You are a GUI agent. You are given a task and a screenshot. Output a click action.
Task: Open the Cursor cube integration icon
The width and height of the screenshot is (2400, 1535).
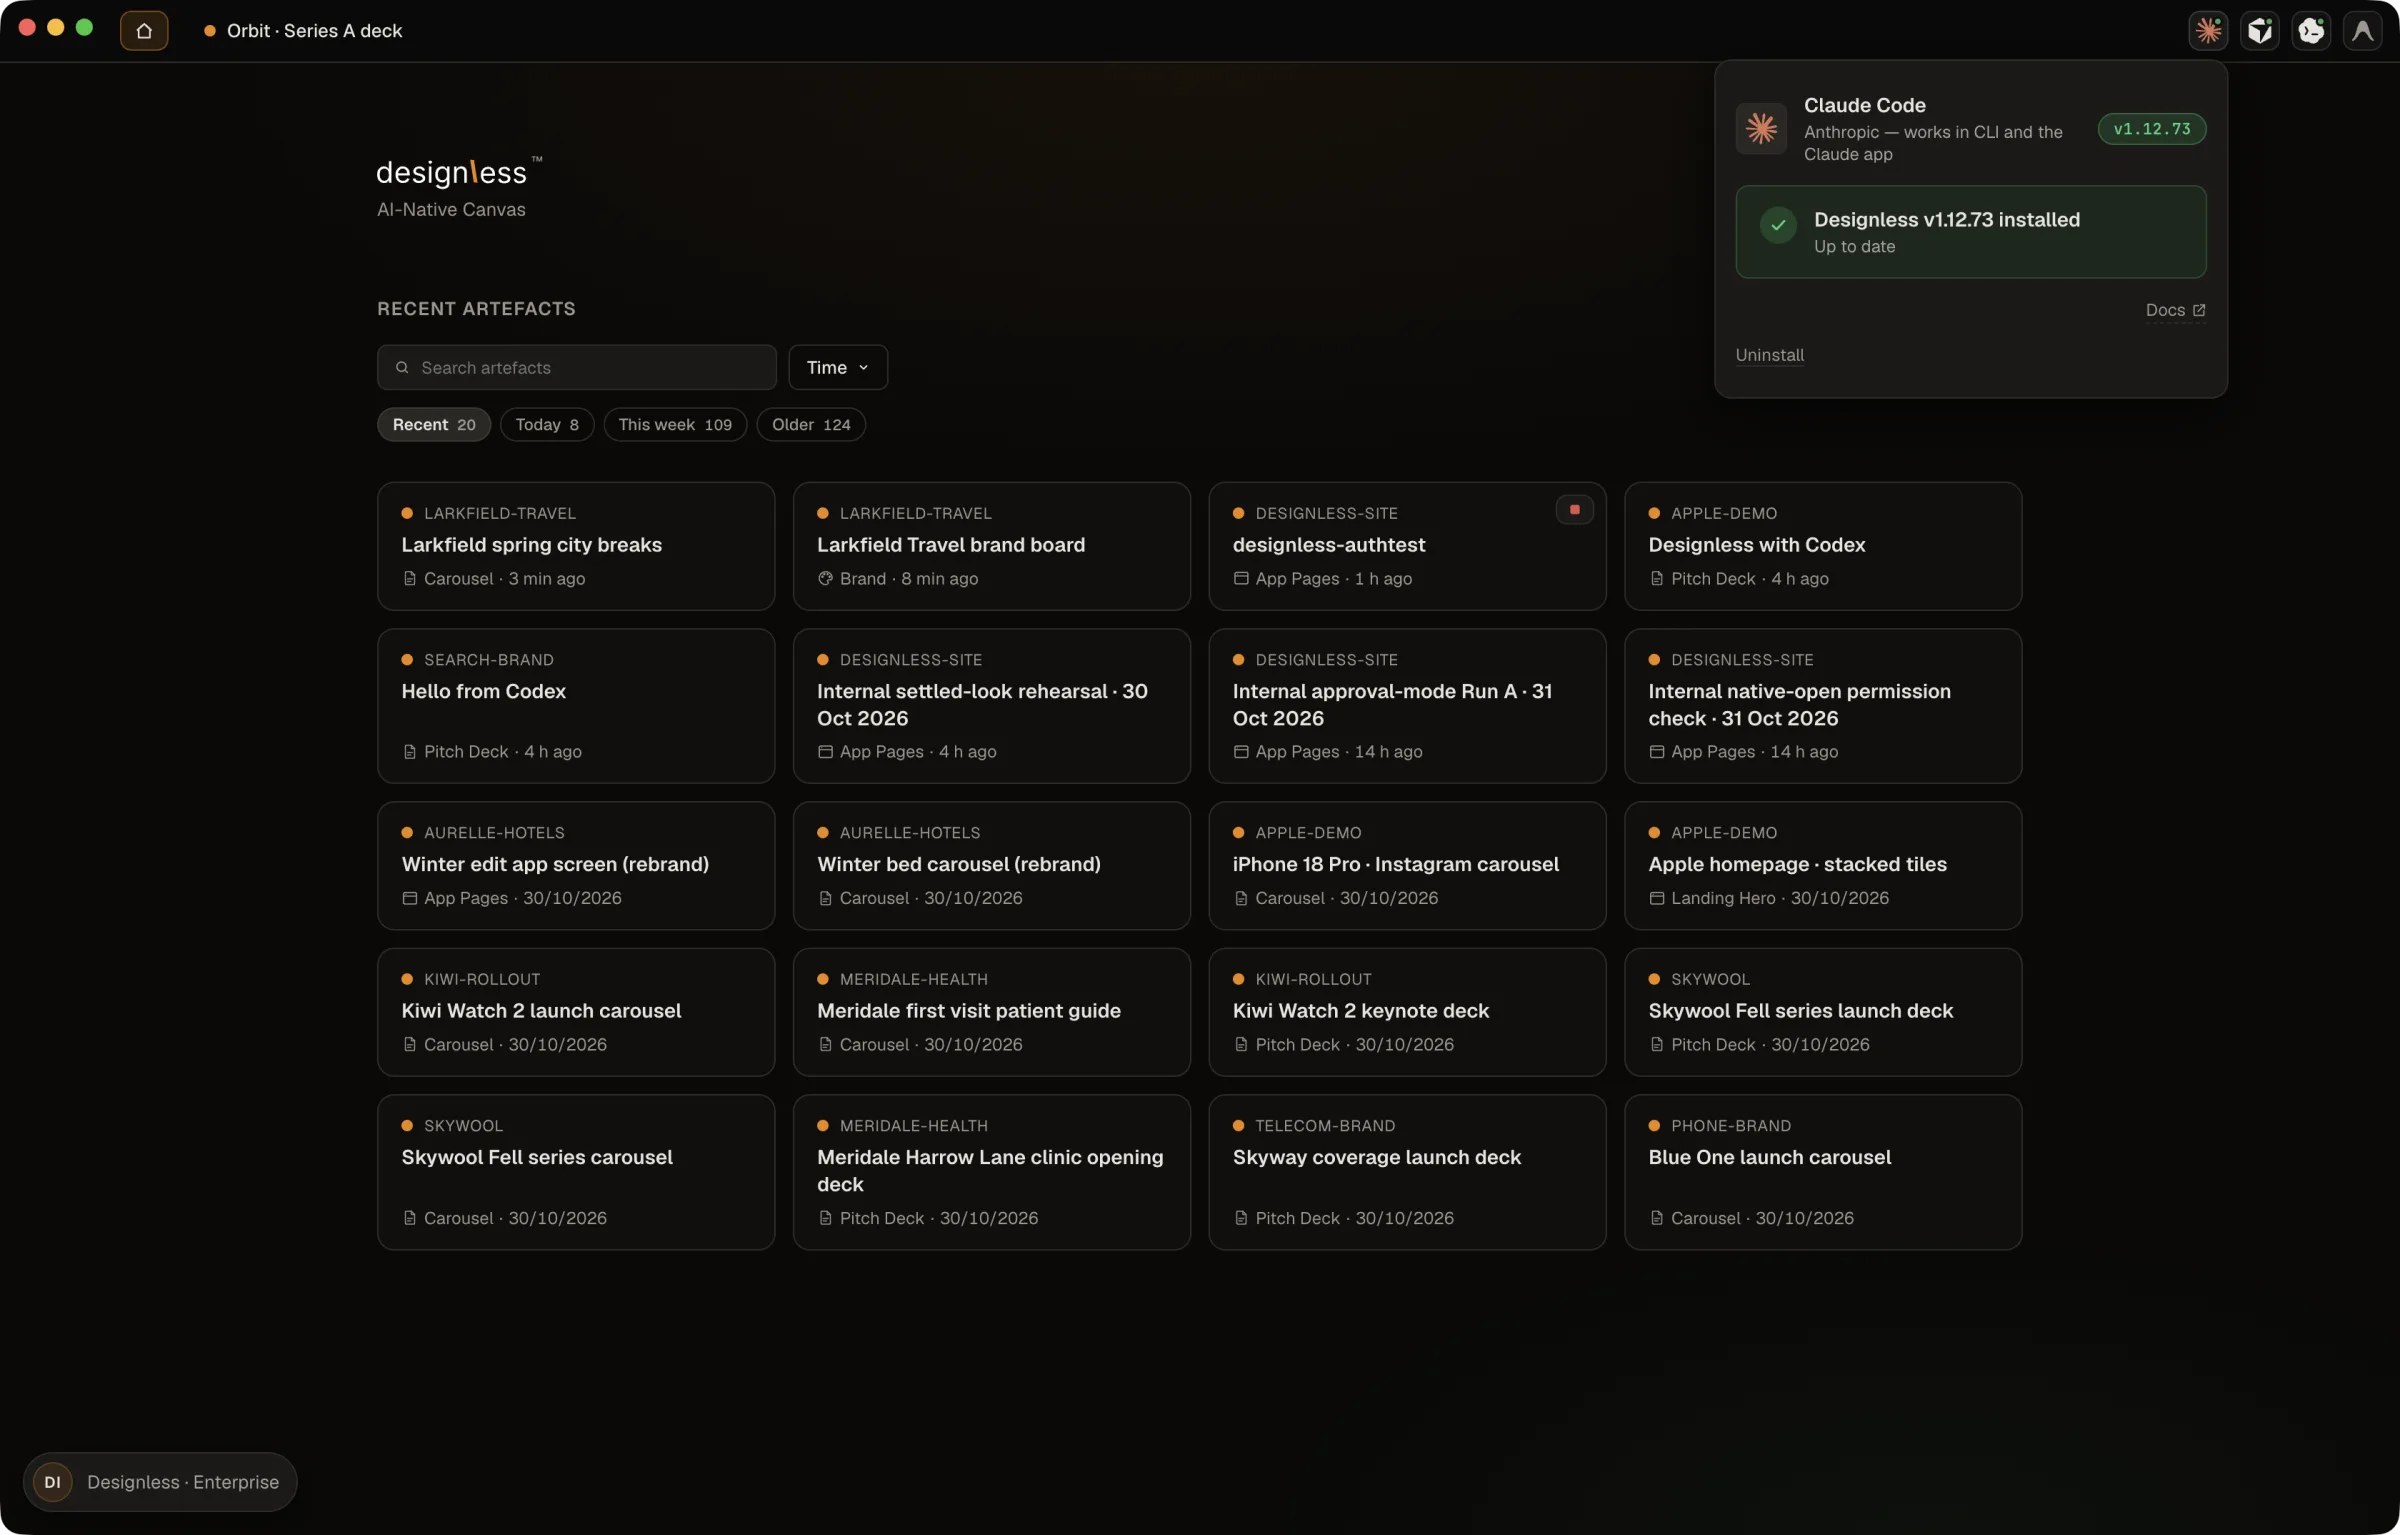2260,31
